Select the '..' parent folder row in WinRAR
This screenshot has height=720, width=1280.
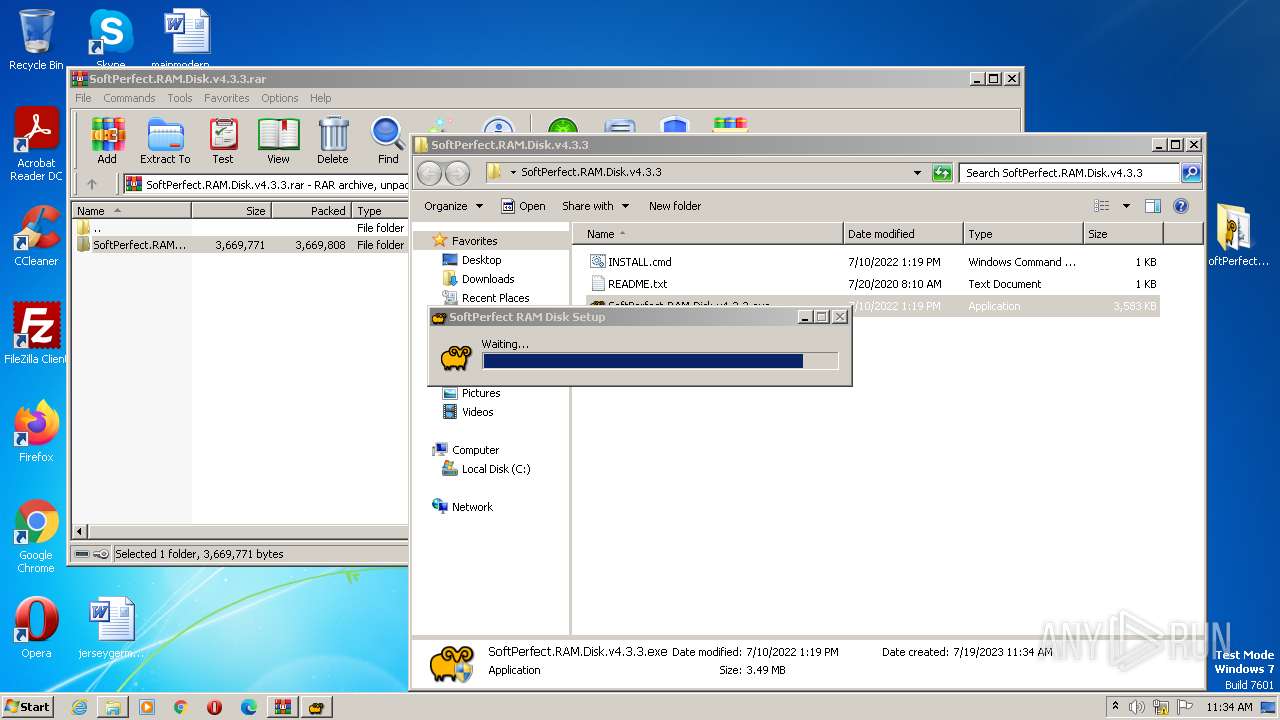pos(240,228)
